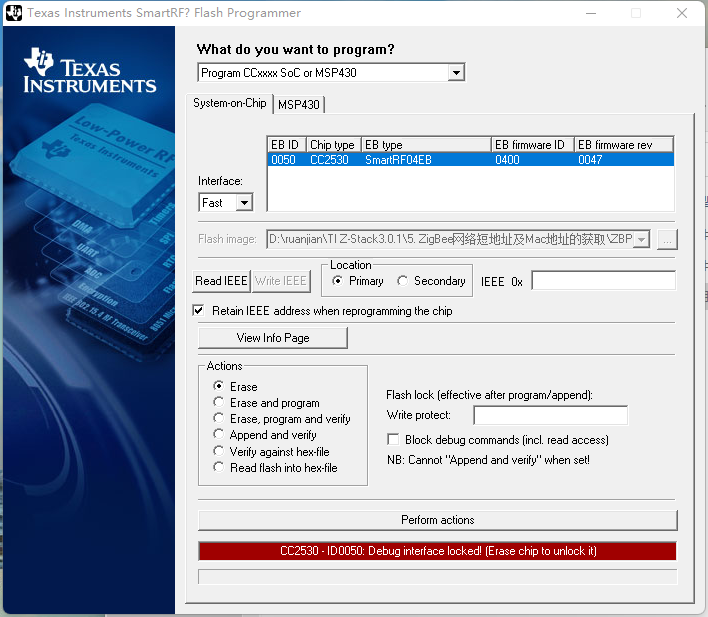708x617 pixels.
Task: Switch to the System-on-Chip tab
Action: point(229,103)
